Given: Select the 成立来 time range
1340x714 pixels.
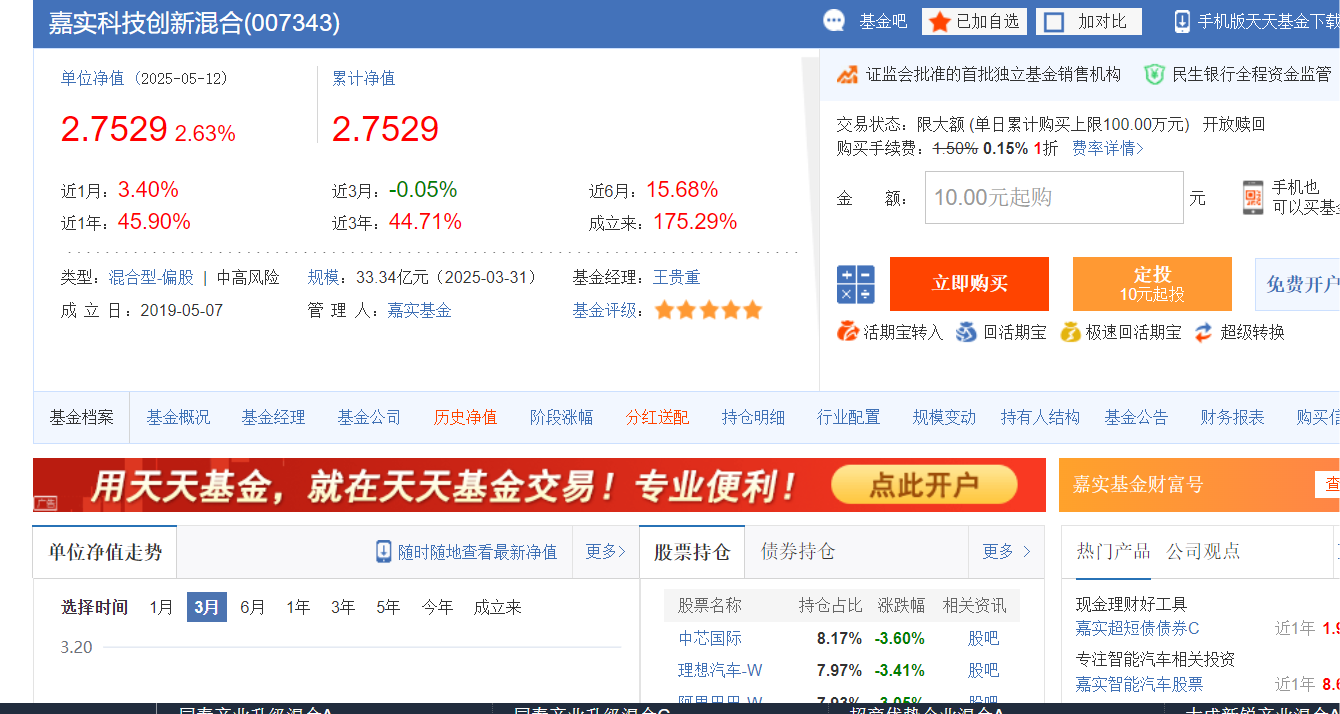Looking at the screenshot, I should tap(498, 607).
